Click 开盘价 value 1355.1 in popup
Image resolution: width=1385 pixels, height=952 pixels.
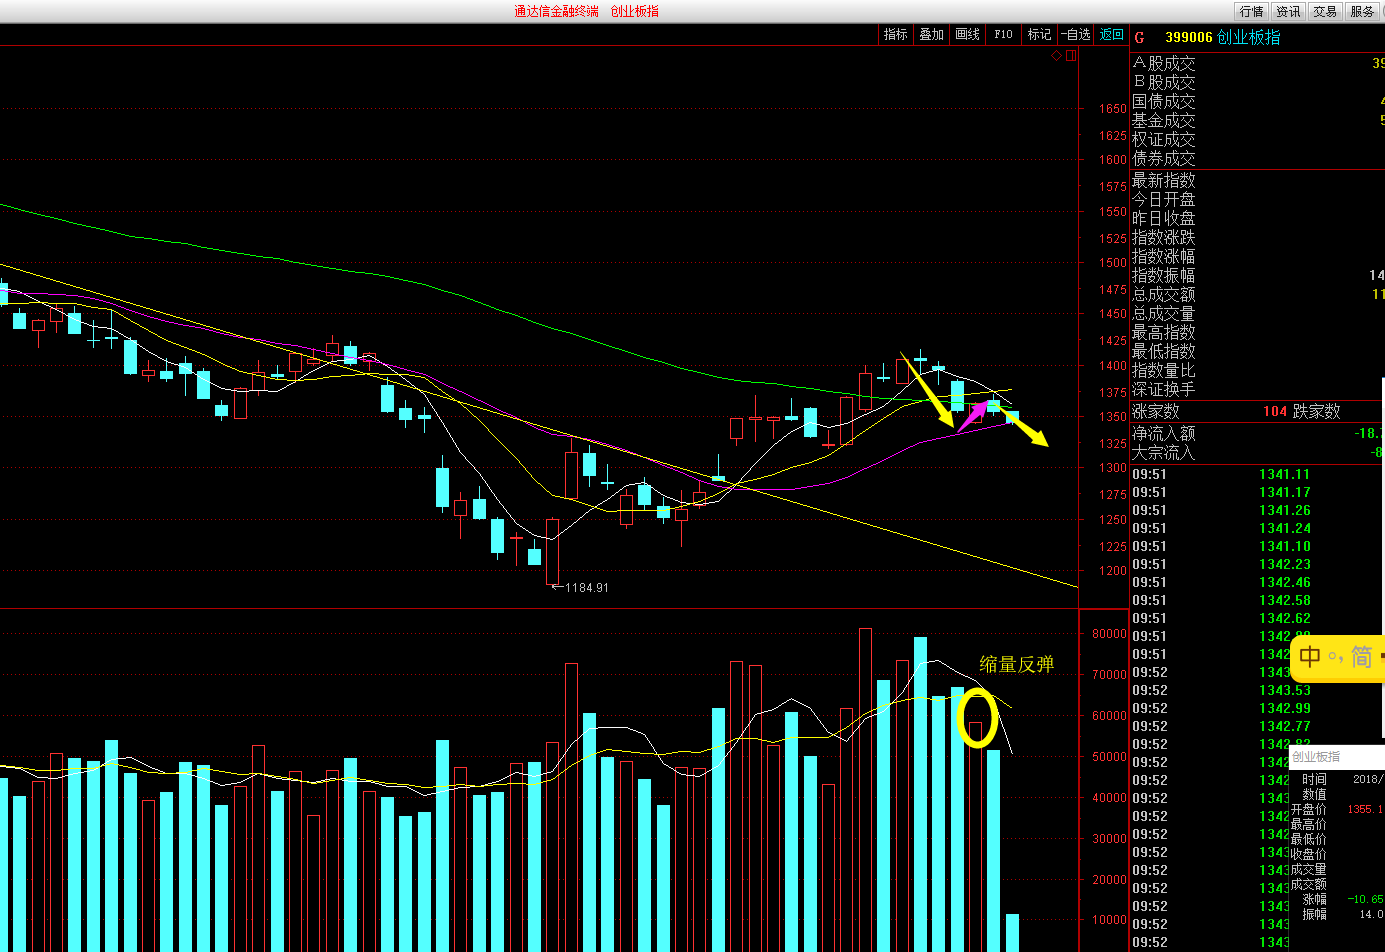click(x=1366, y=809)
